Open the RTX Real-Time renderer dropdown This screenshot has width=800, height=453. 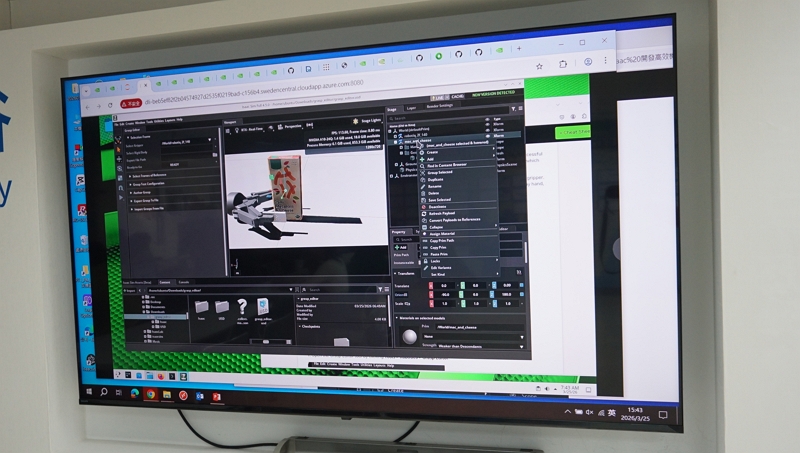coord(249,129)
